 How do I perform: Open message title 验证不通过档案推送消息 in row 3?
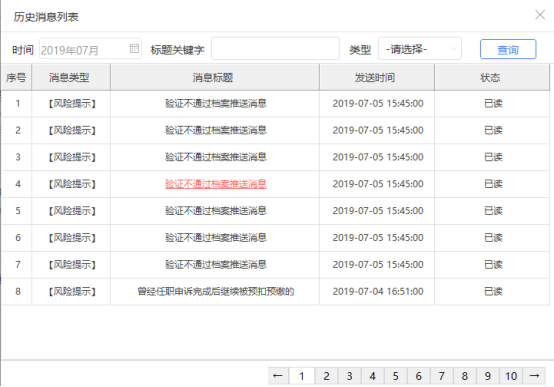click(216, 157)
